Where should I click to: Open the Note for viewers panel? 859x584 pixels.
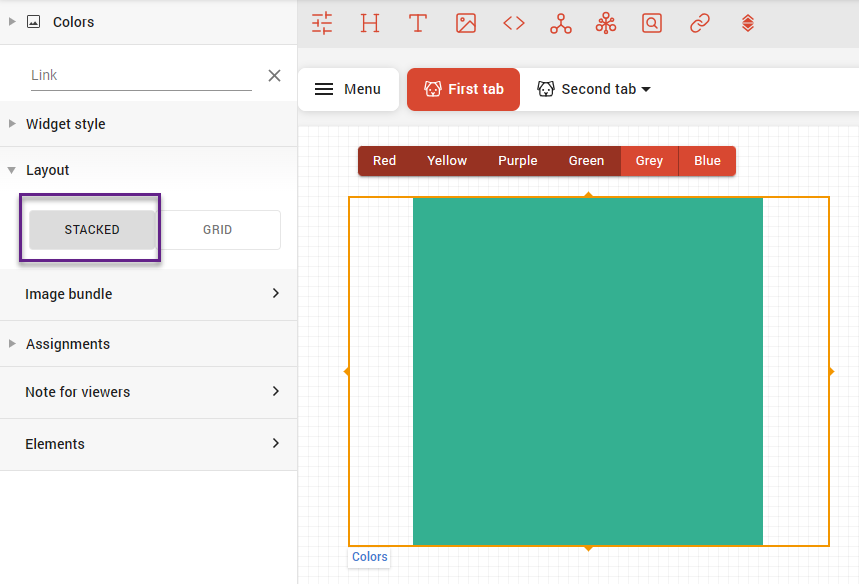(148, 392)
